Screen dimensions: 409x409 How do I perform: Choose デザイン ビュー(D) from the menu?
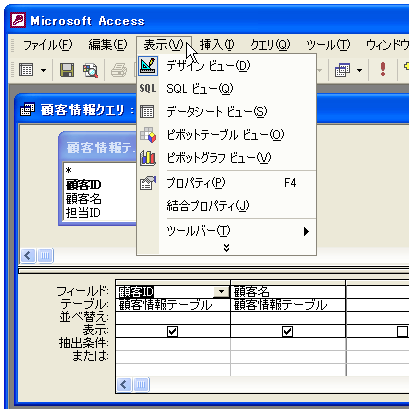226,66
